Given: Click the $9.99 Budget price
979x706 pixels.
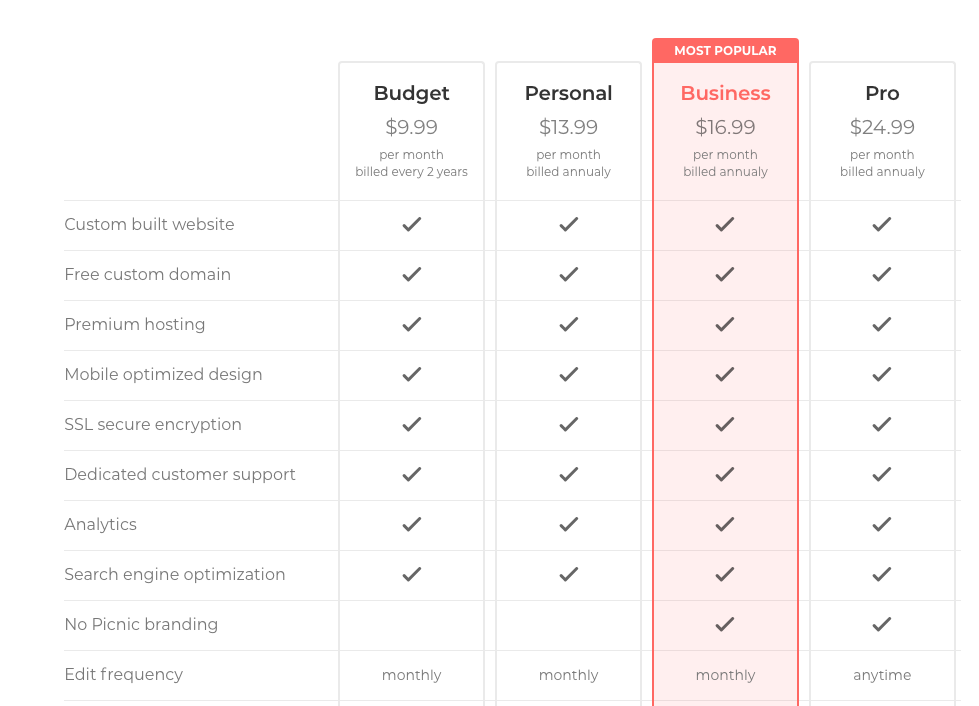Looking at the screenshot, I should (411, 127).
